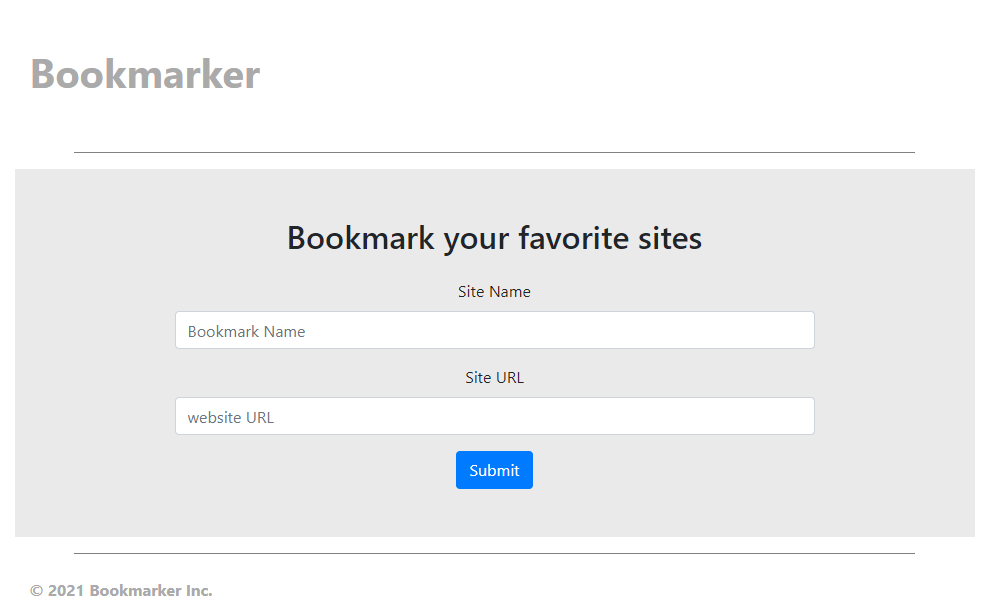The height and width of the screenshot is (612, 988).
Task: Click the 'Bookmark your favorite sites' heading
Action: point(494,238)
